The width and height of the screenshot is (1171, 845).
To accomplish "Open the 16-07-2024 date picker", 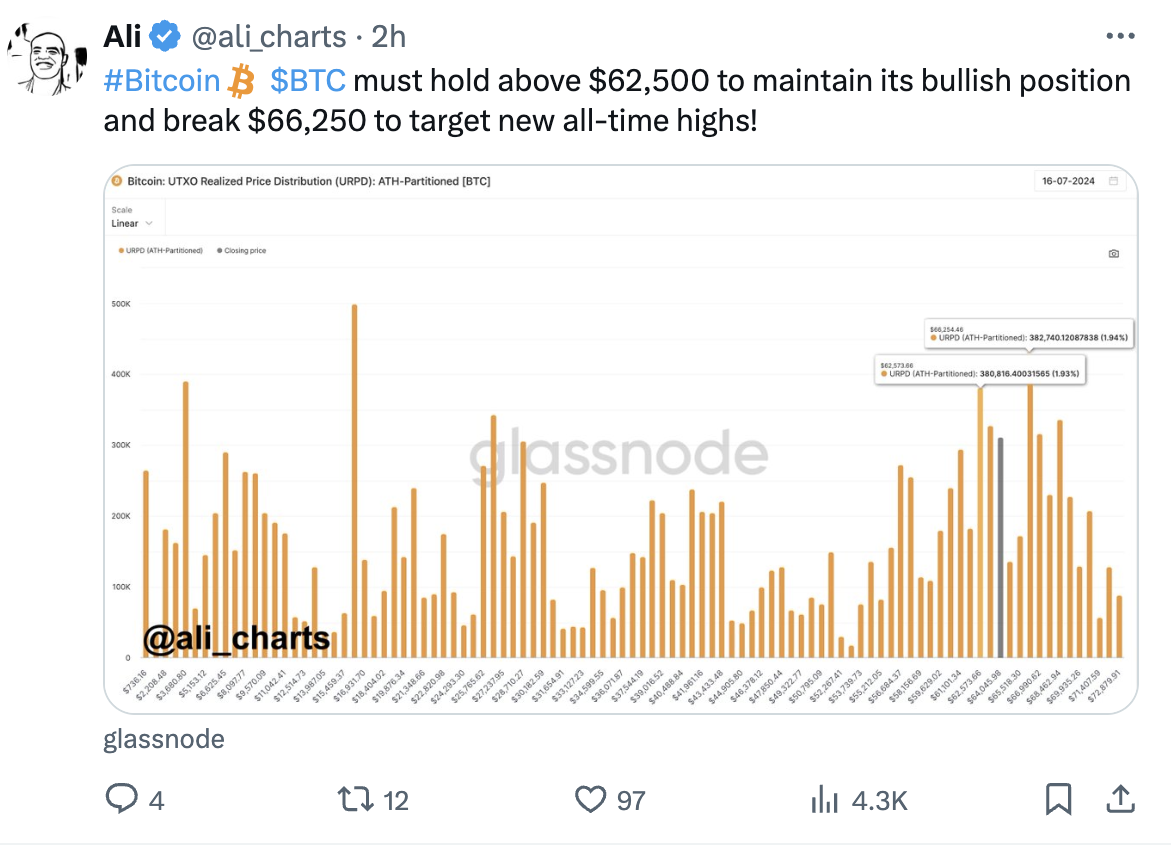I will (x=1080, y=181).
